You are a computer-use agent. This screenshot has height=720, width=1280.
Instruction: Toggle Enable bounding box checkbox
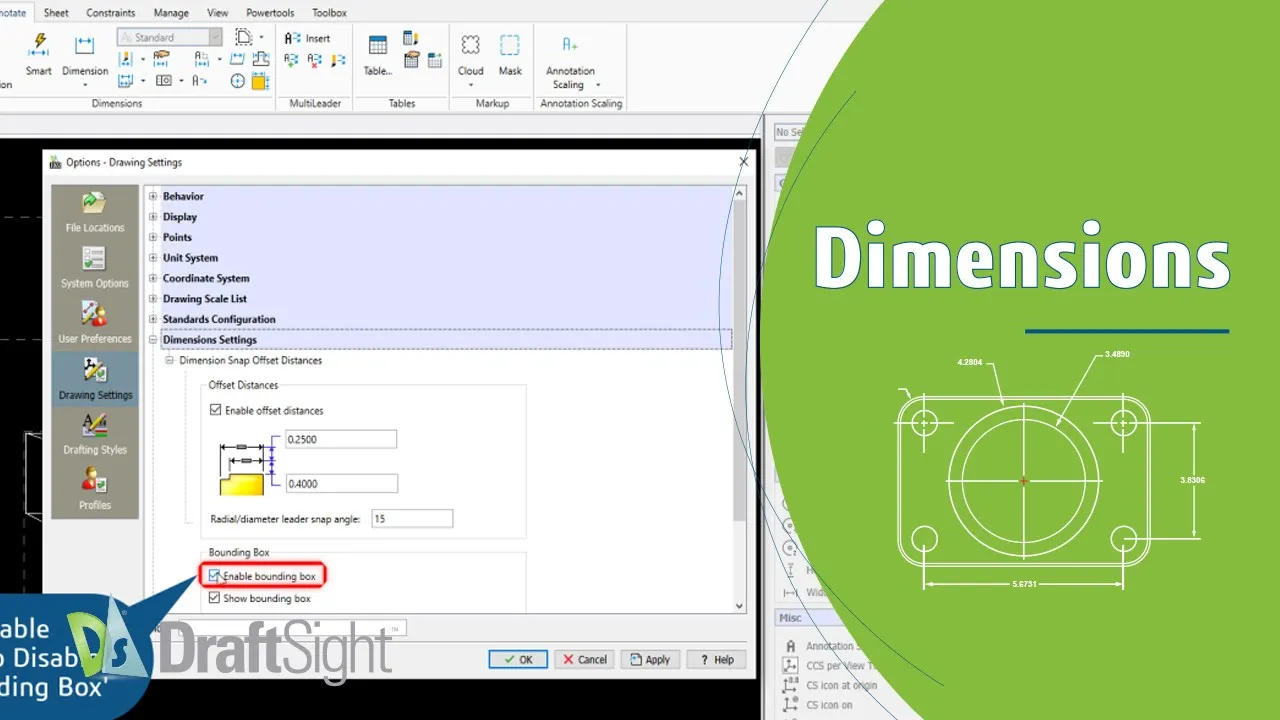215,576
